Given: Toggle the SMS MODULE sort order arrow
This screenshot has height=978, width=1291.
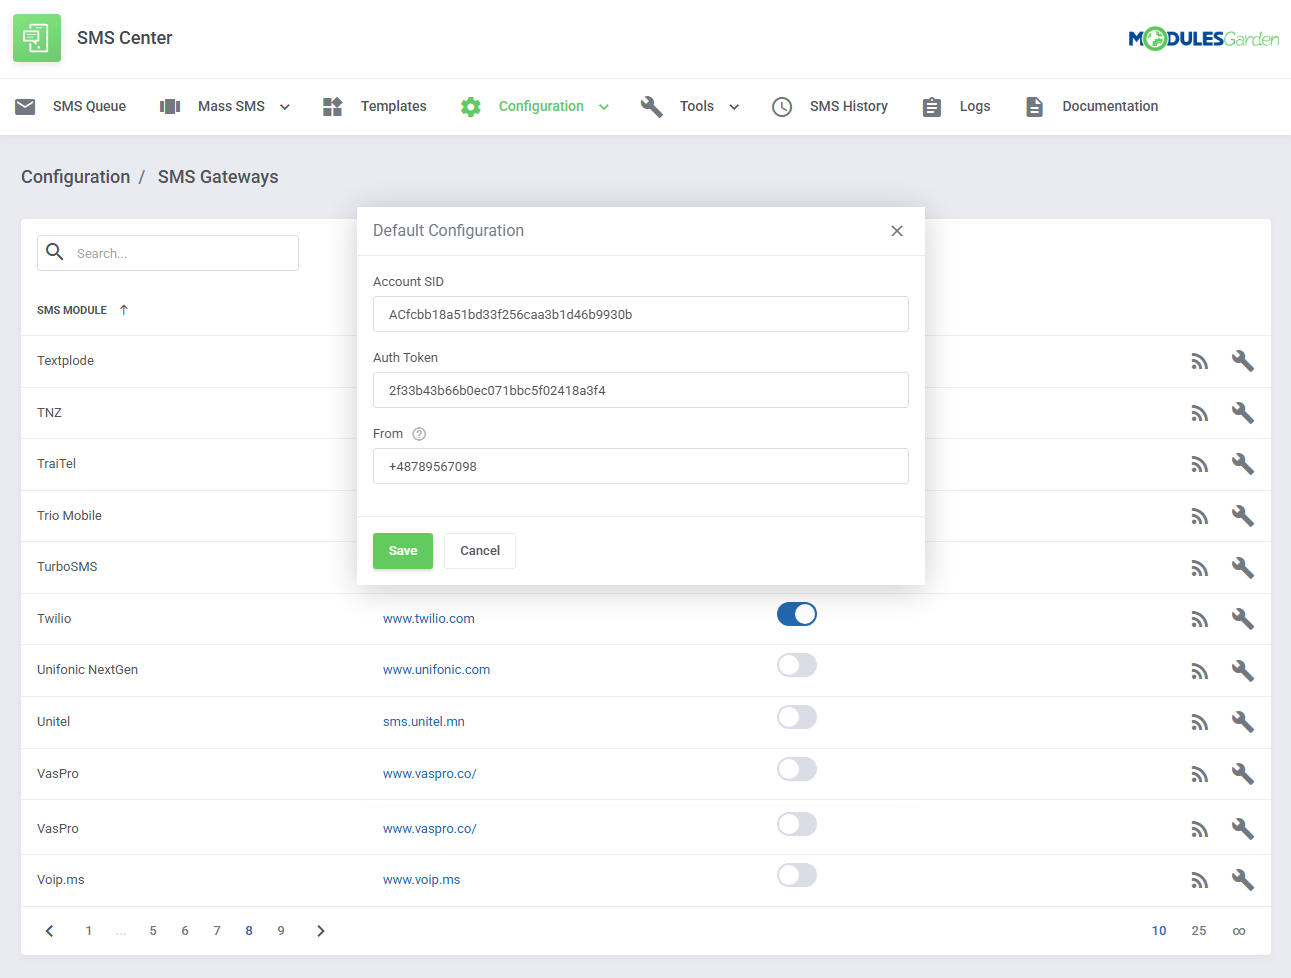Looking at the screenshot, I should click(x=124, y=310).
